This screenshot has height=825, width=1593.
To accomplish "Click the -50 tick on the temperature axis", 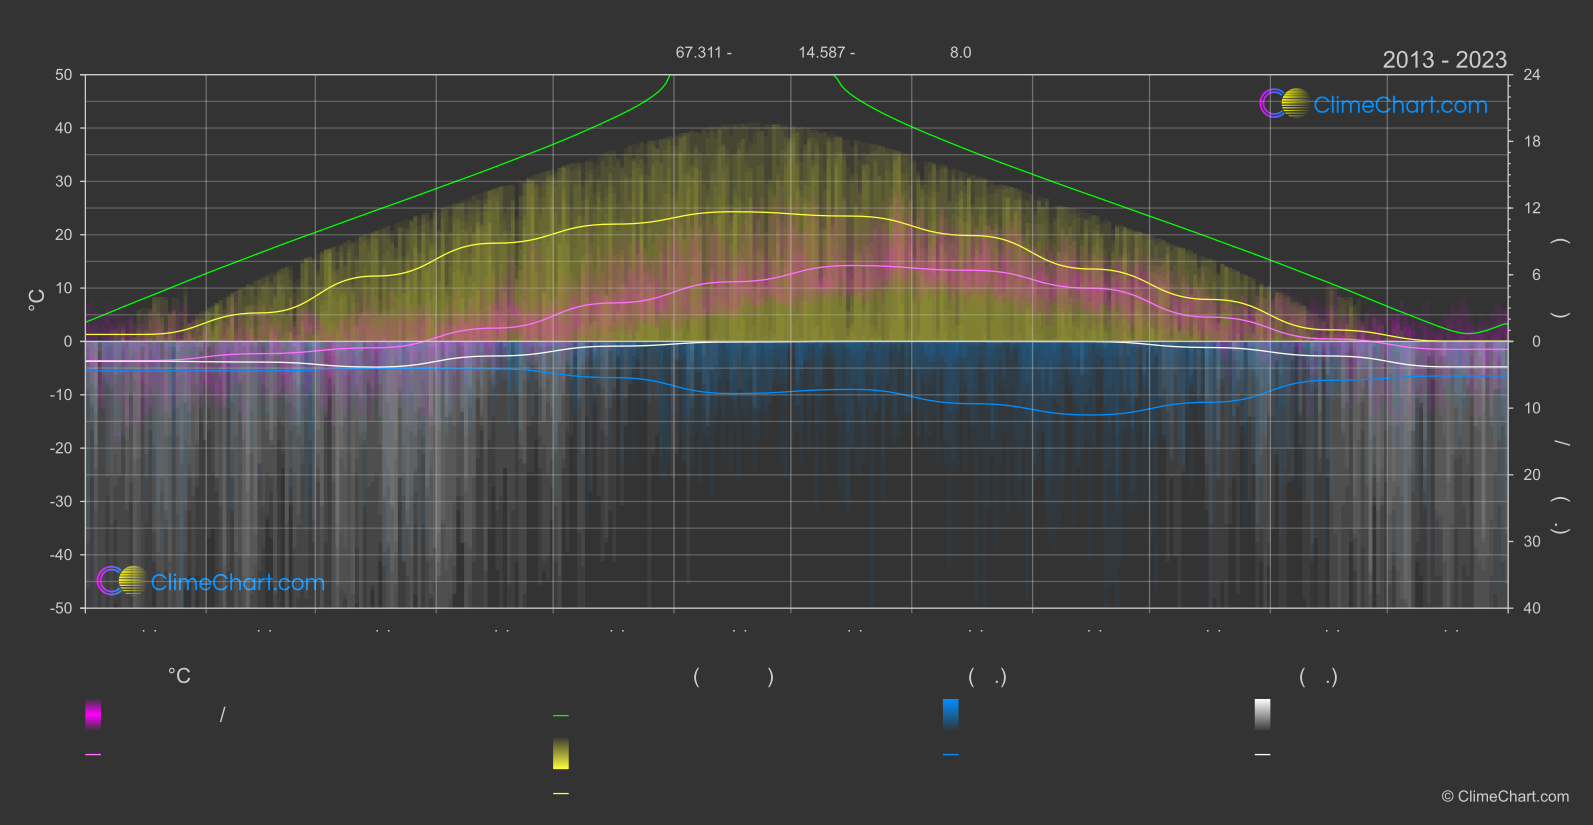I will [61, 608].
